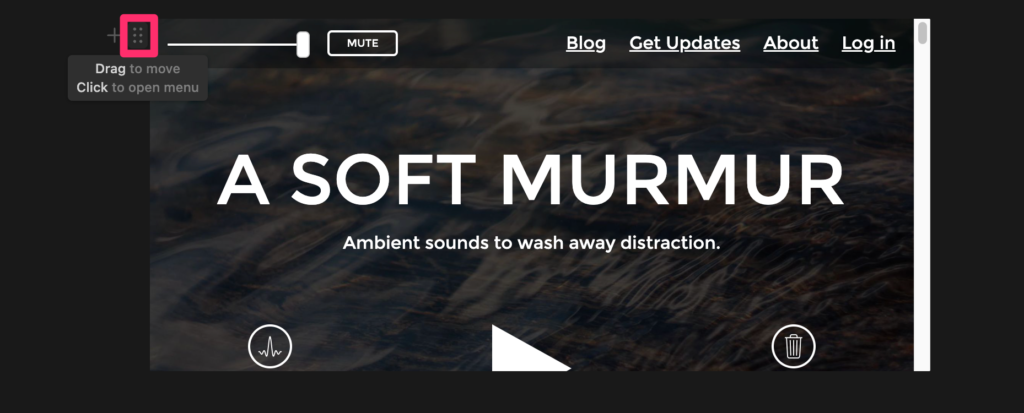Screen dimensions: 1024x413
Task: Click the Drag to move tooltip
Action: 138,78
